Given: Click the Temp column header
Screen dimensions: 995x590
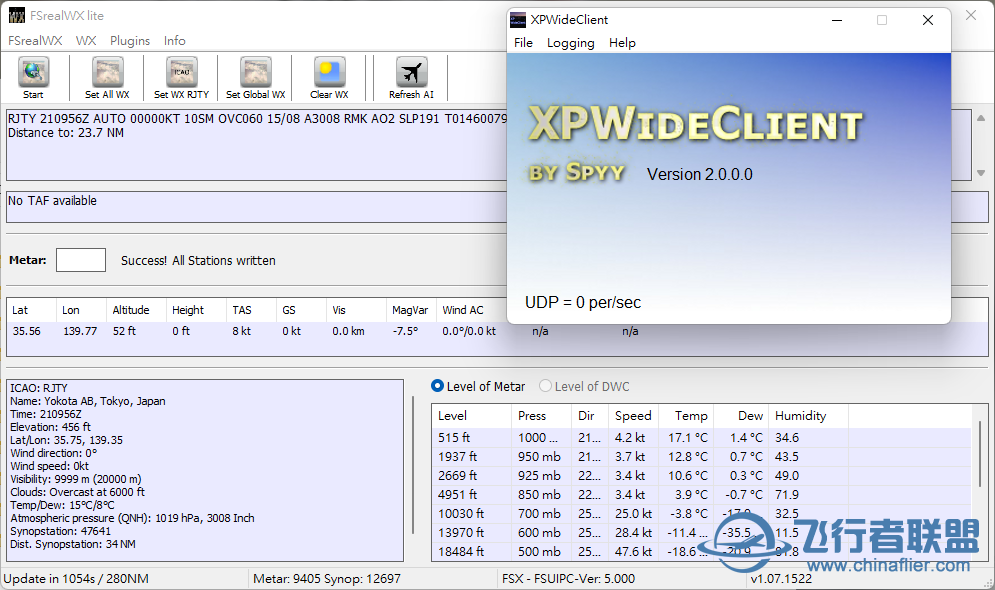Looking at the screenshot, I should pos(687,416).
